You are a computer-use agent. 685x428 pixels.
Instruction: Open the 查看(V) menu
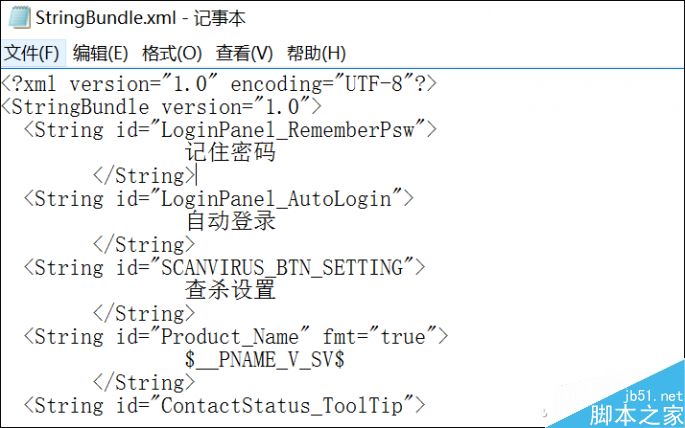pyautogui.click(x=244, y=53)
